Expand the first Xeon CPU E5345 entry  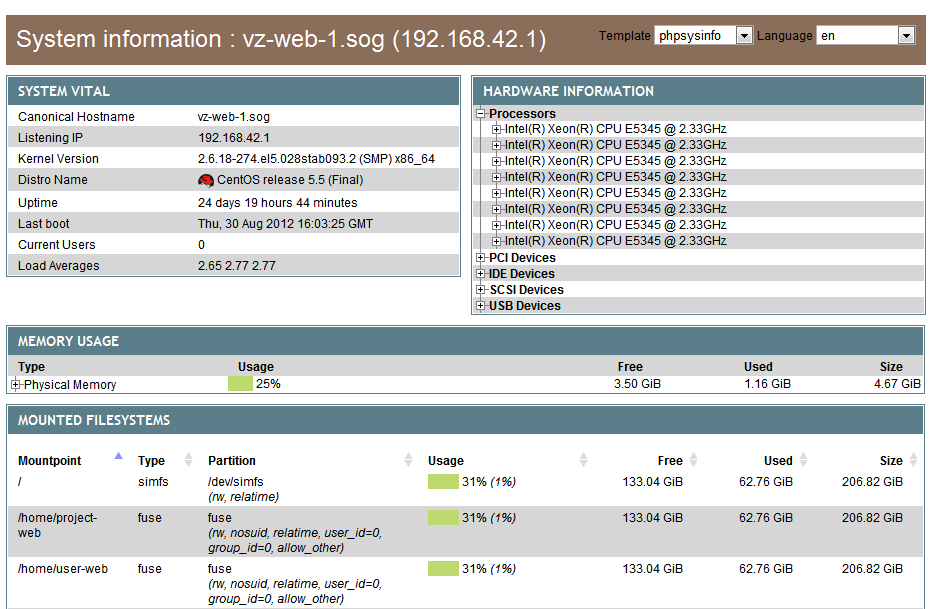tap(497, 129)
